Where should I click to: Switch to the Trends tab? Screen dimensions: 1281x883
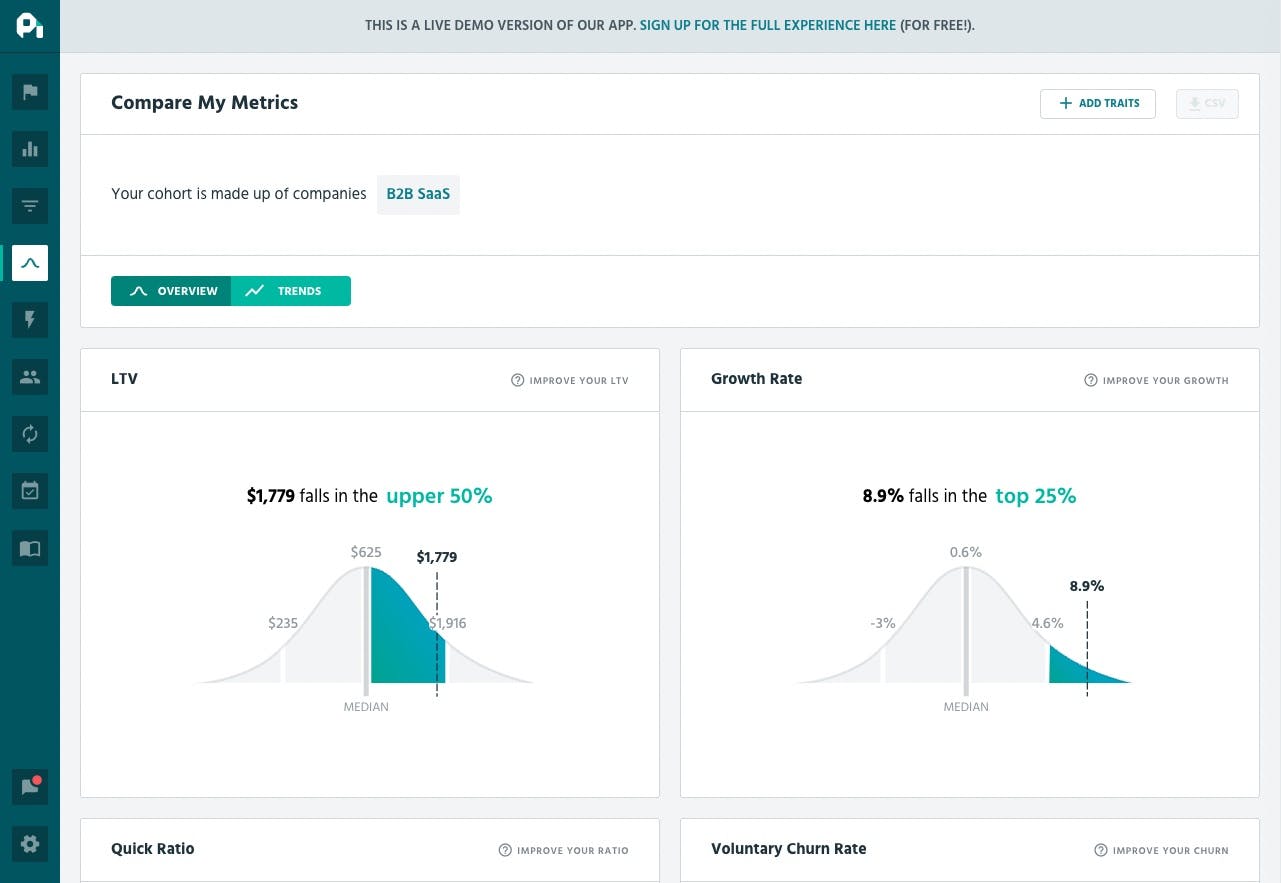[x=291, y=291]
